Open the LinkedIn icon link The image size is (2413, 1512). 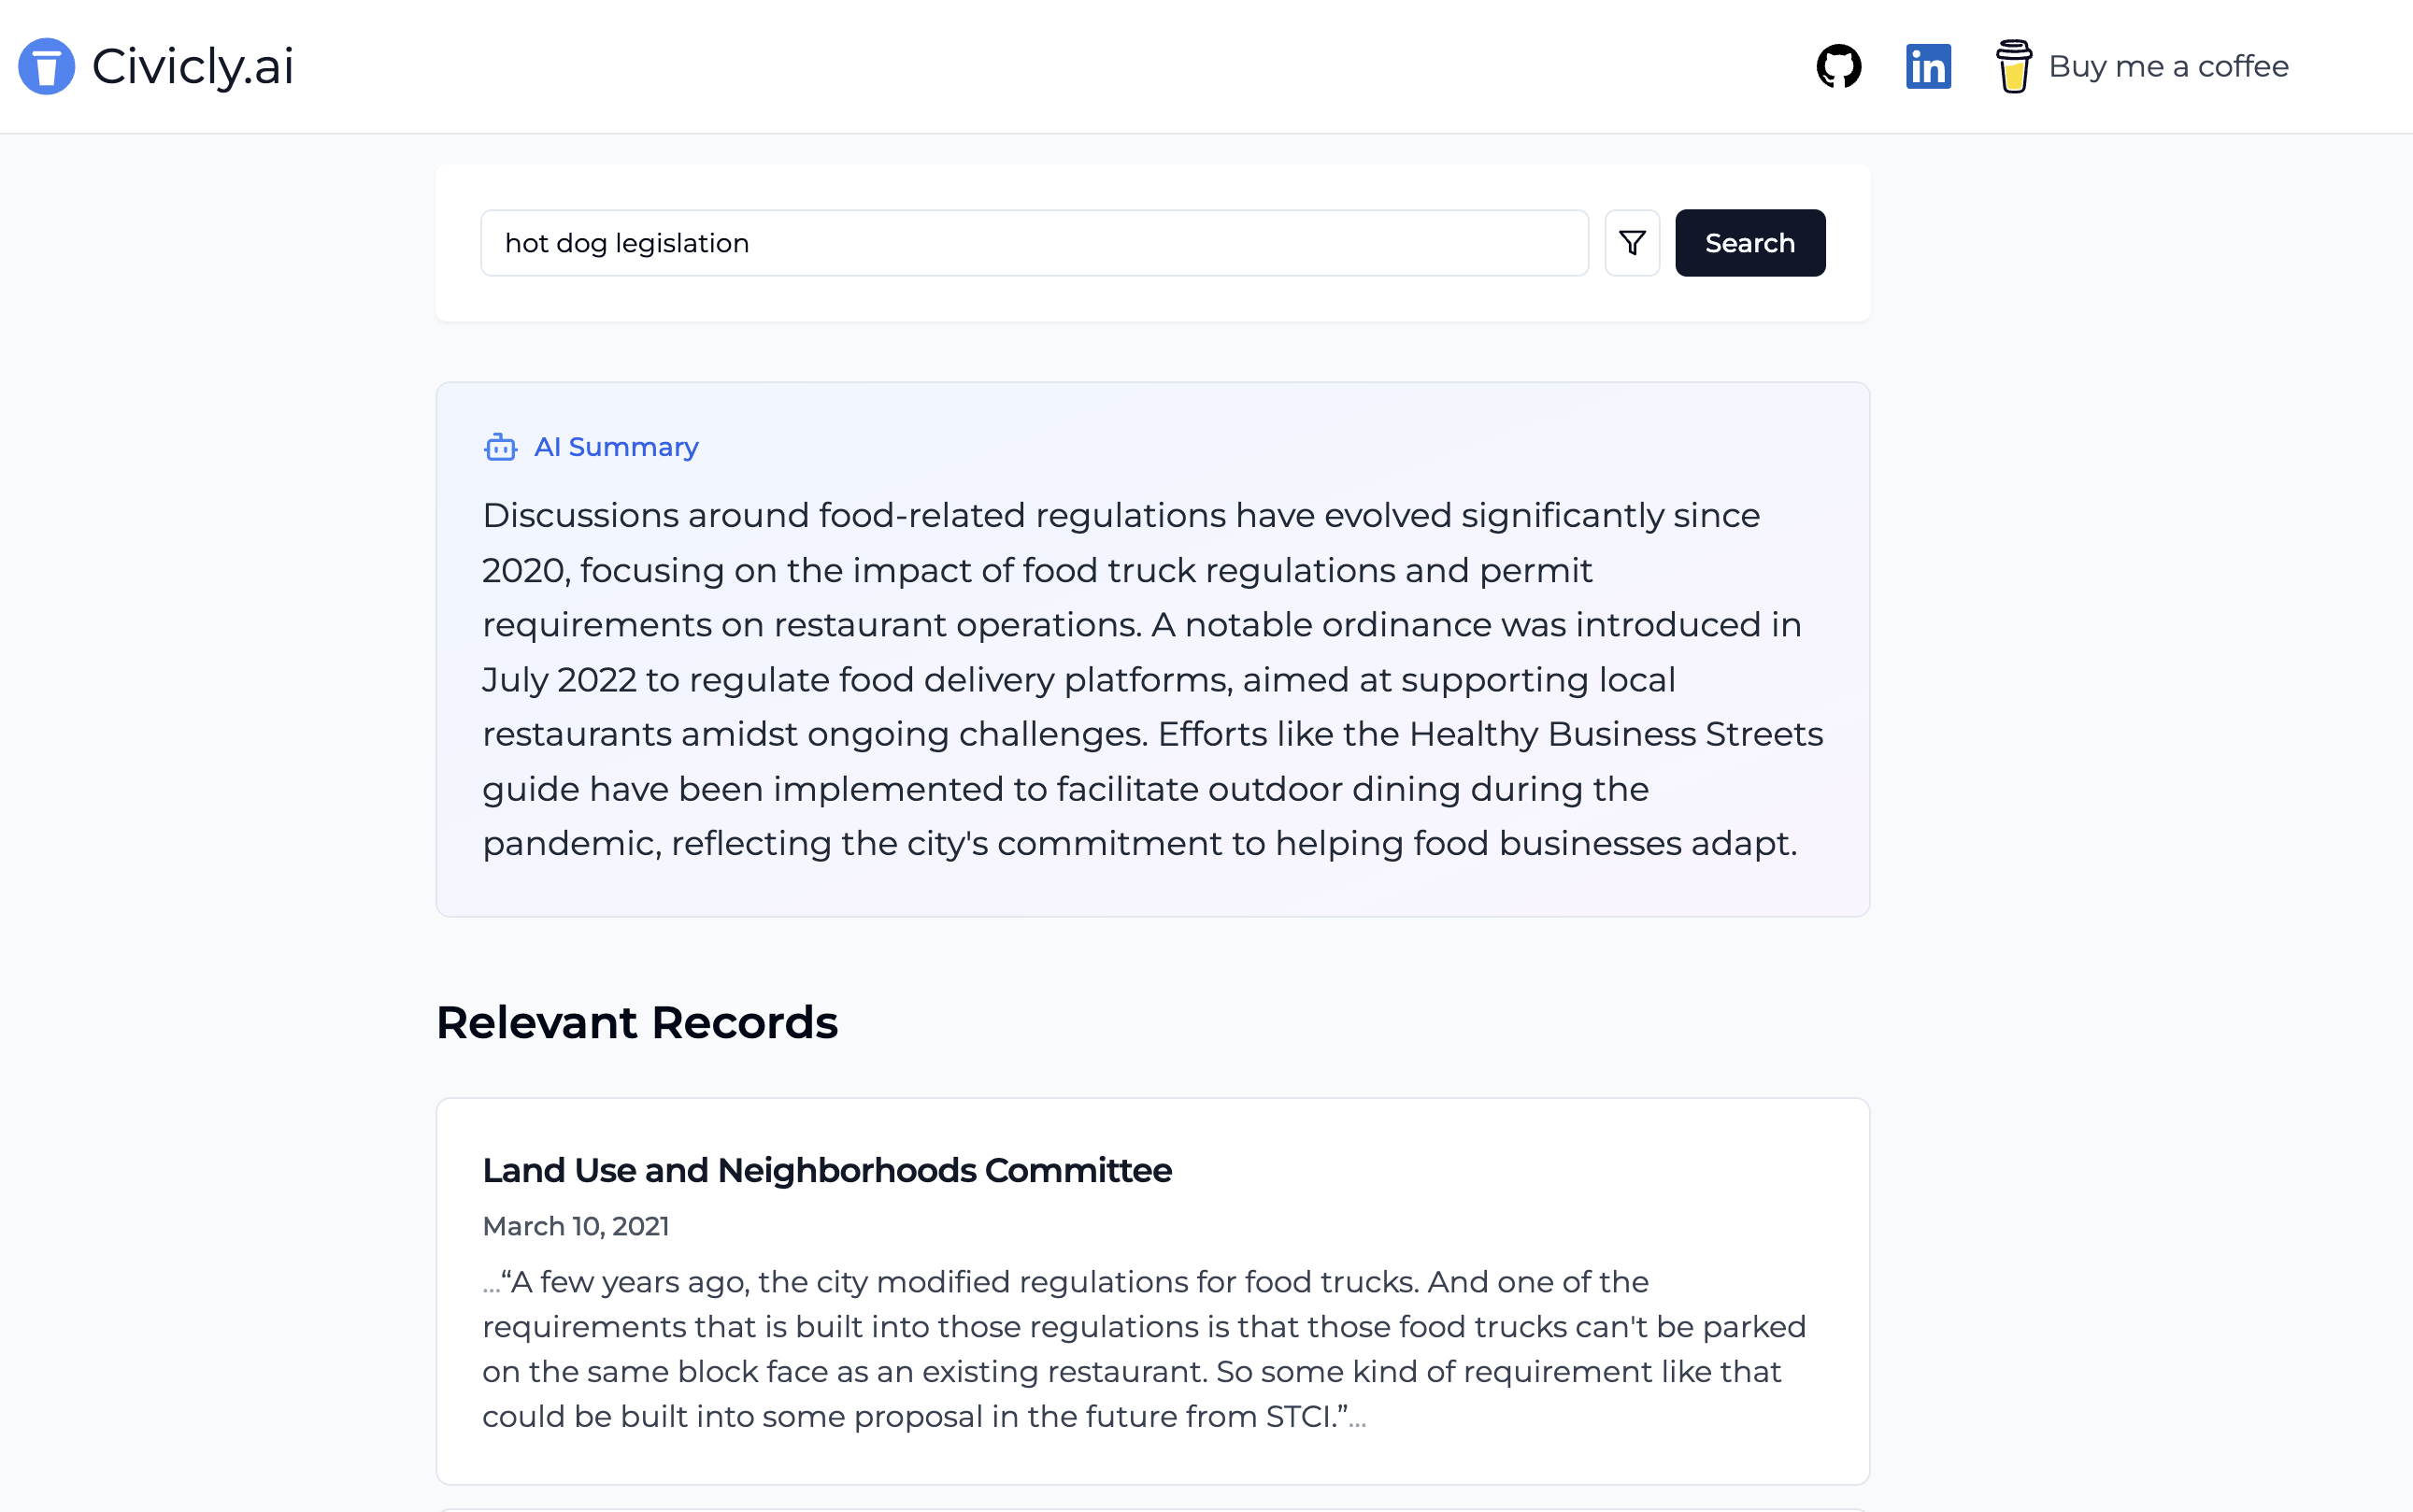1928,66
